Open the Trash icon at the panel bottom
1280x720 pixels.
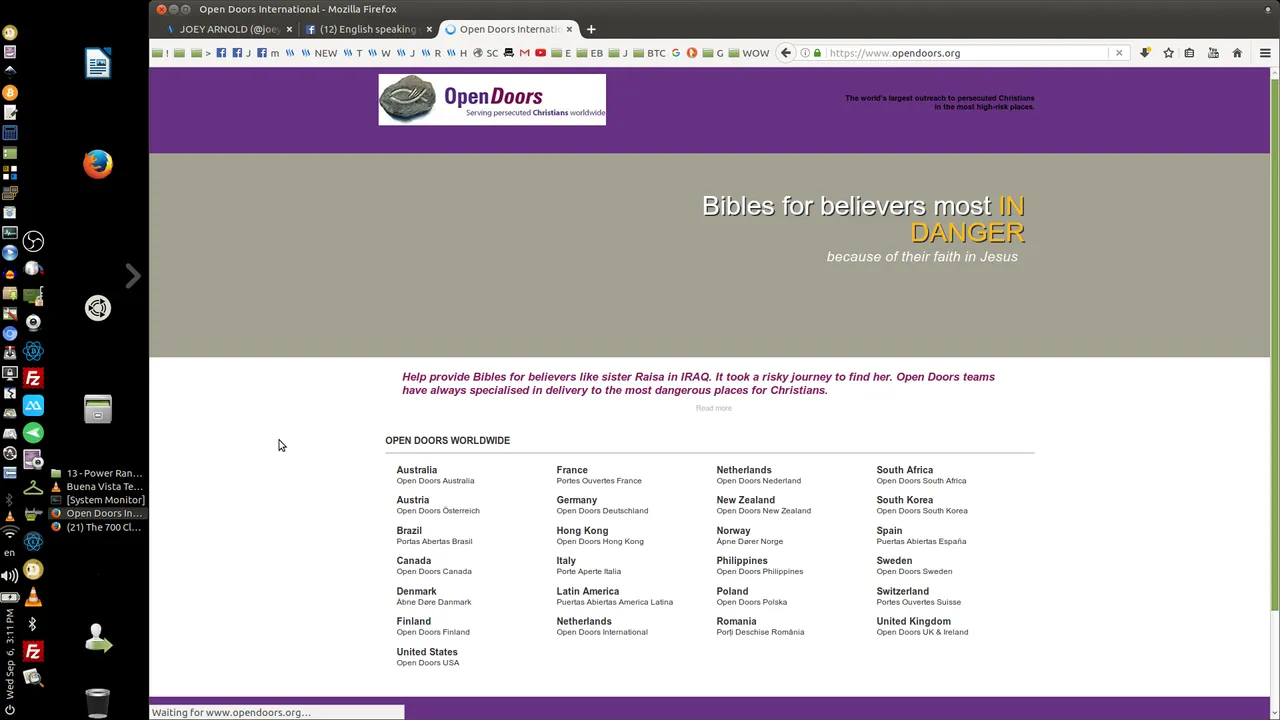point(98,701)
